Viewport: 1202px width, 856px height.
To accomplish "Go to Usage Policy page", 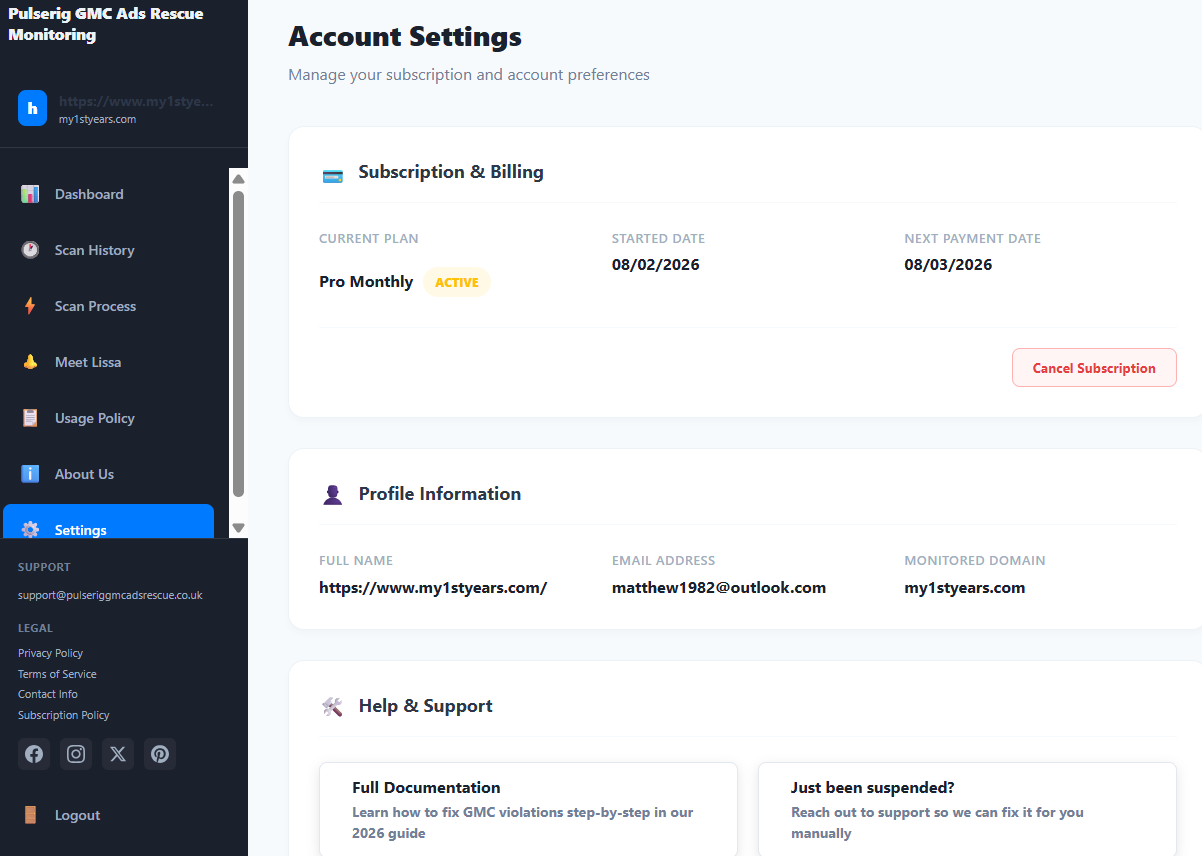I will (x=94, y=418).
